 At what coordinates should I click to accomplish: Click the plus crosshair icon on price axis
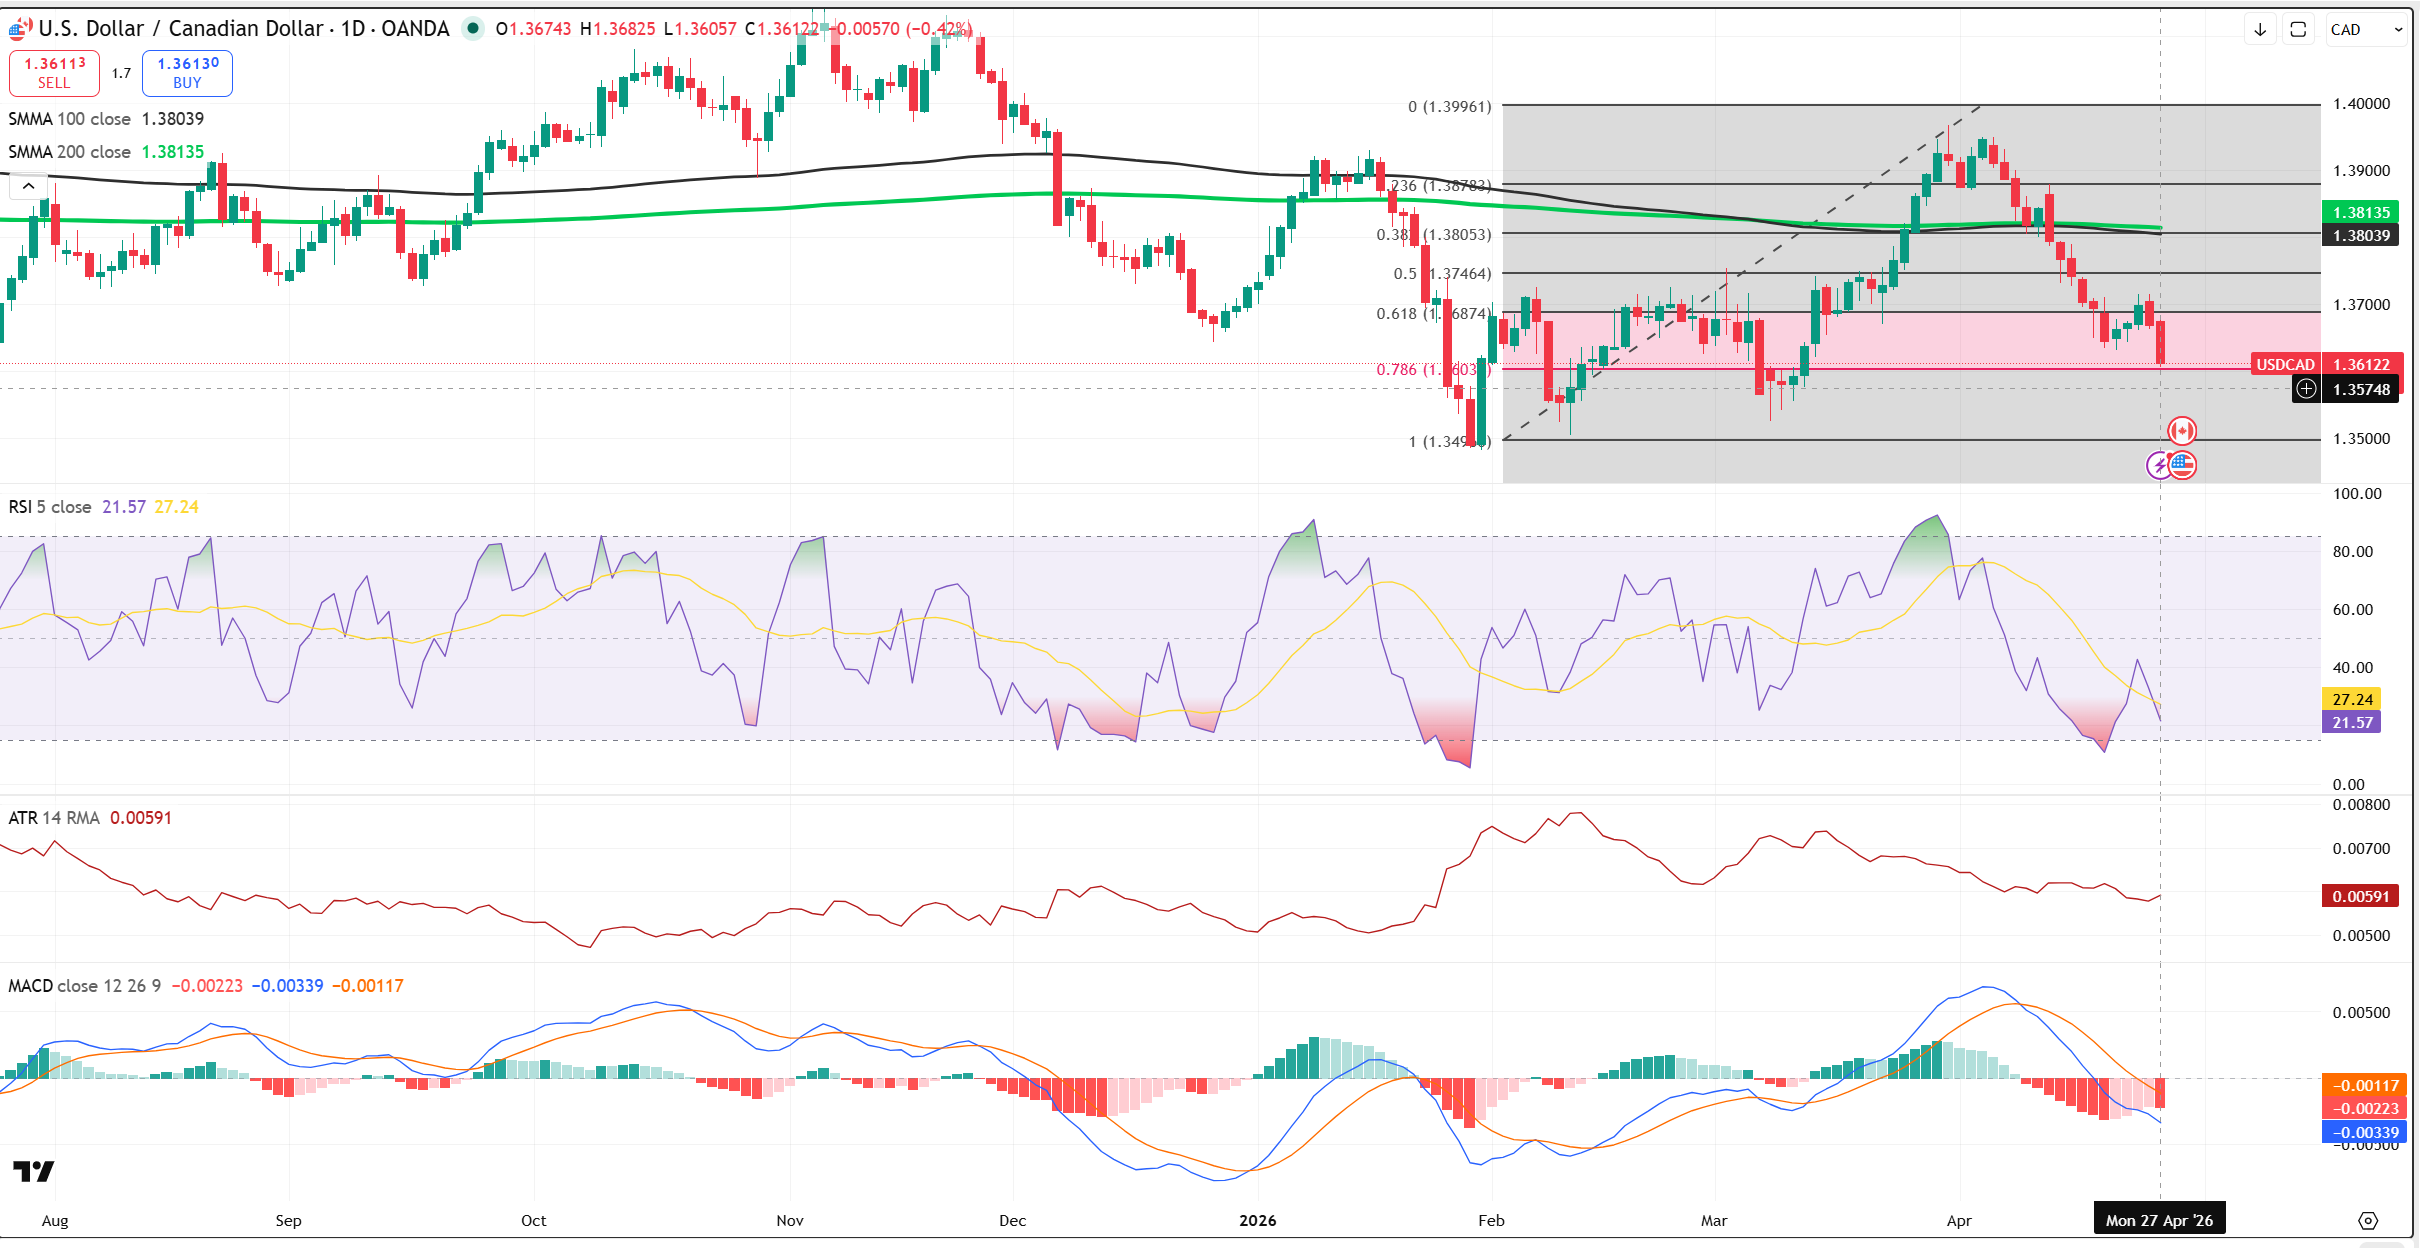[2306, 389]
